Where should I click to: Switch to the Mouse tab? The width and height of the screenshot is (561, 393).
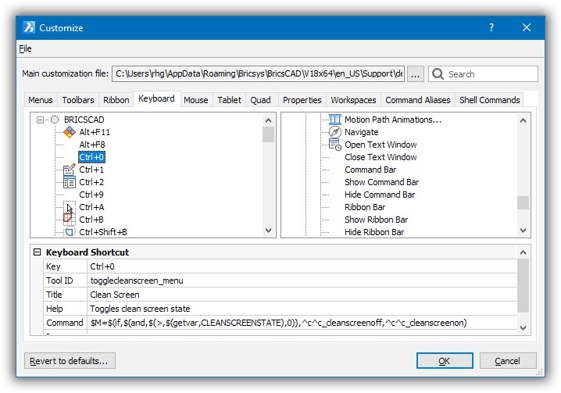tap(196, 100)
